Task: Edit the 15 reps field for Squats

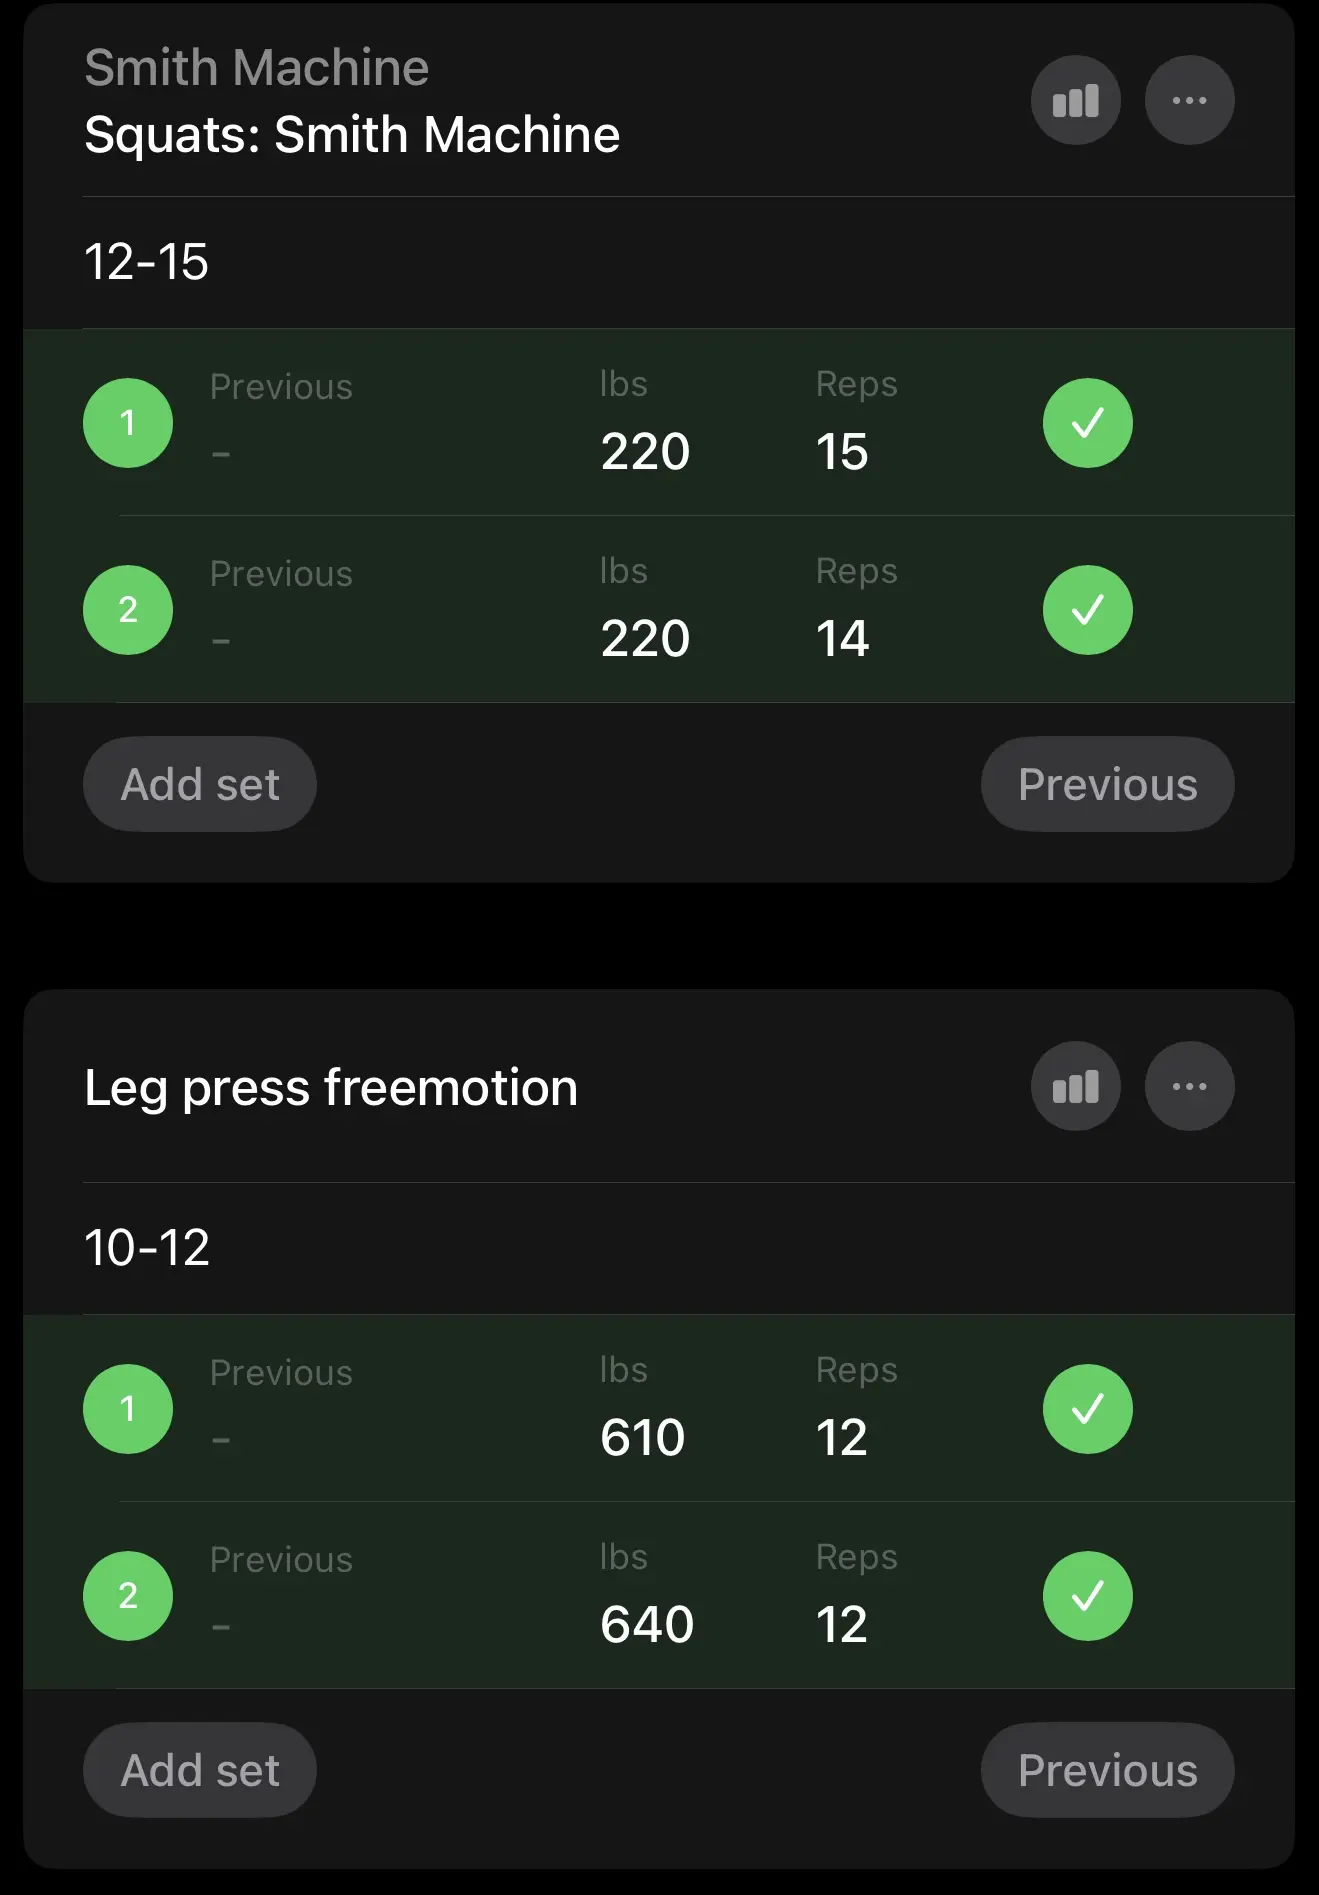Action: point(842,451)
